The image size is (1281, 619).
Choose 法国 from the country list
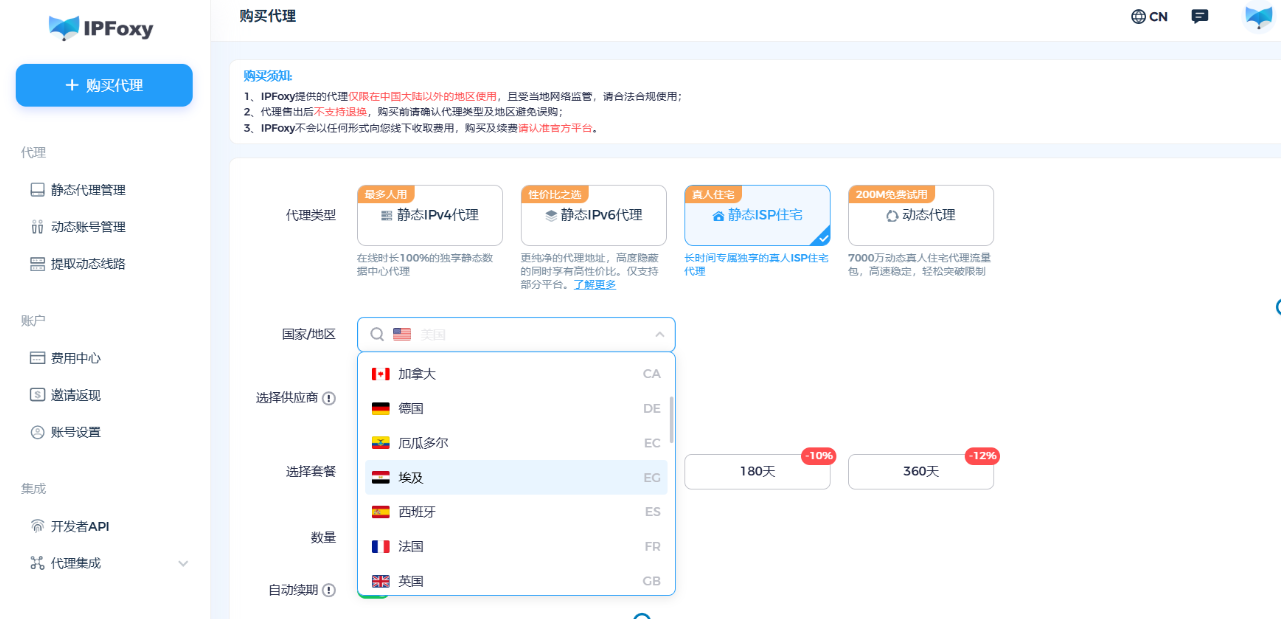[x=516, y=546]
